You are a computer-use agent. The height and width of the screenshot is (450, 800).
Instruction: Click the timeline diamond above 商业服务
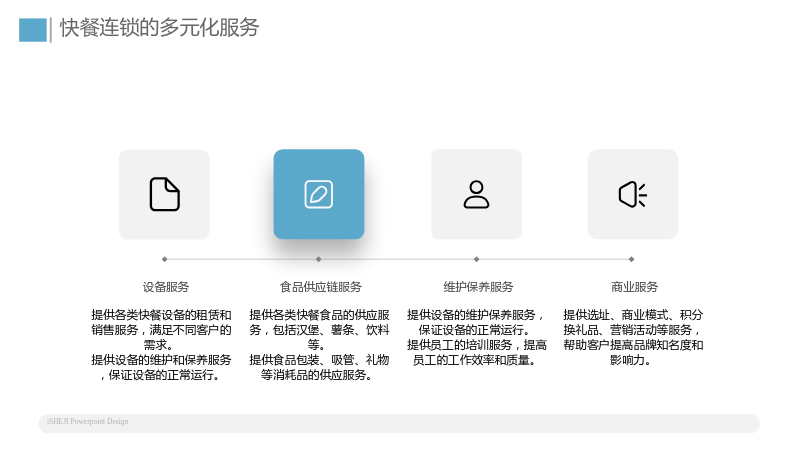(x=631, y=259)
